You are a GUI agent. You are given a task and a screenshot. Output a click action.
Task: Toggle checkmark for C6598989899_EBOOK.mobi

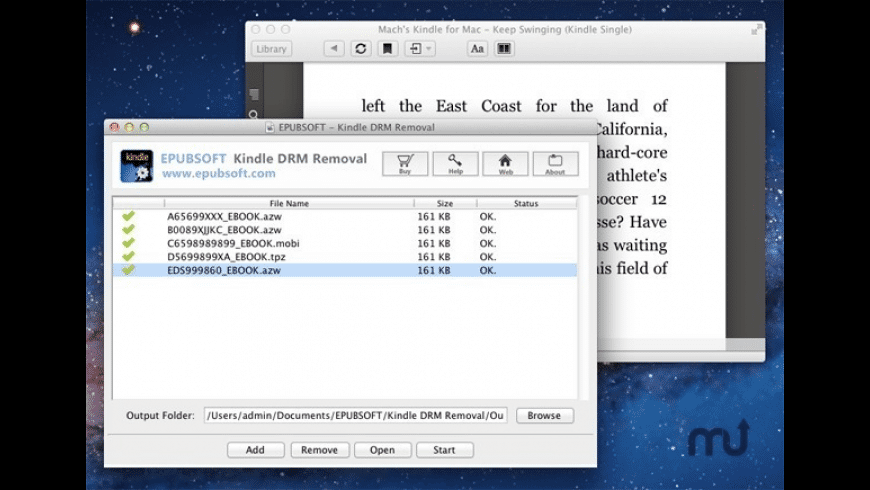coord(128,243)
